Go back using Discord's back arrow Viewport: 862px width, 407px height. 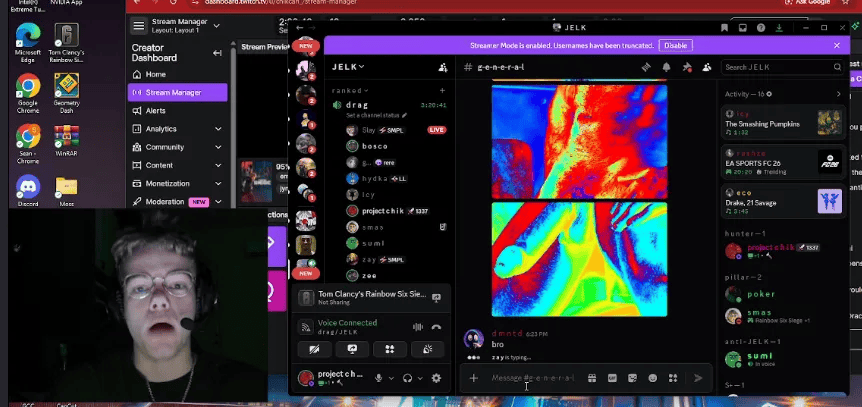[x=300, y=28]
